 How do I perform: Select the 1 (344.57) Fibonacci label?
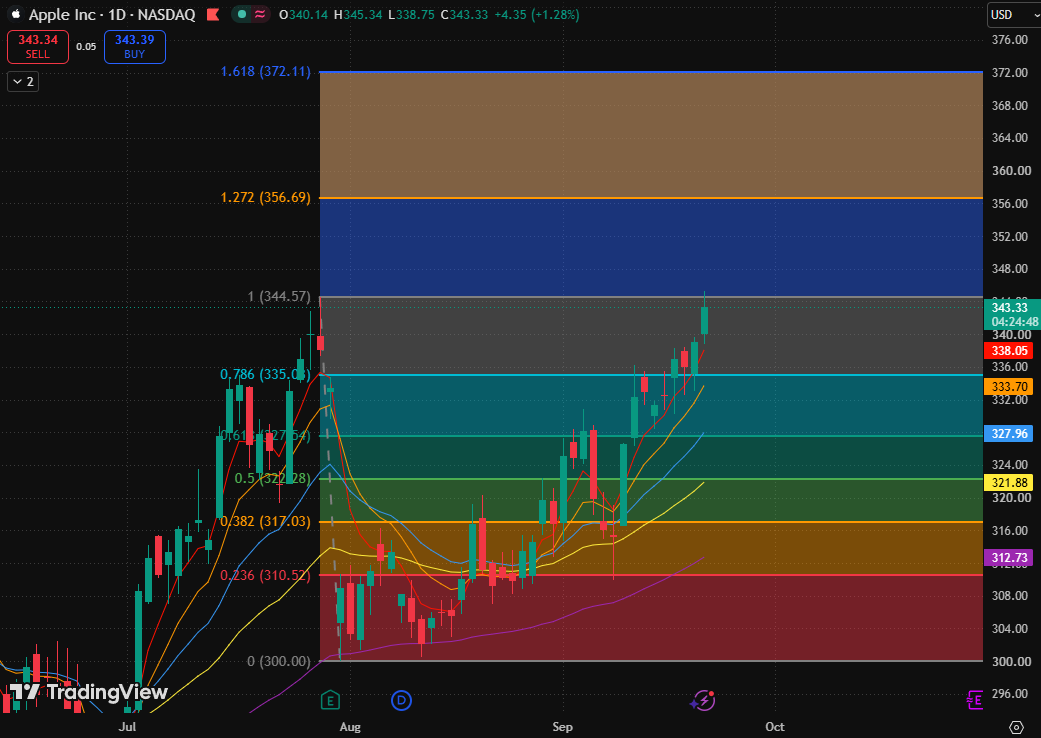[x=279, y=296]
